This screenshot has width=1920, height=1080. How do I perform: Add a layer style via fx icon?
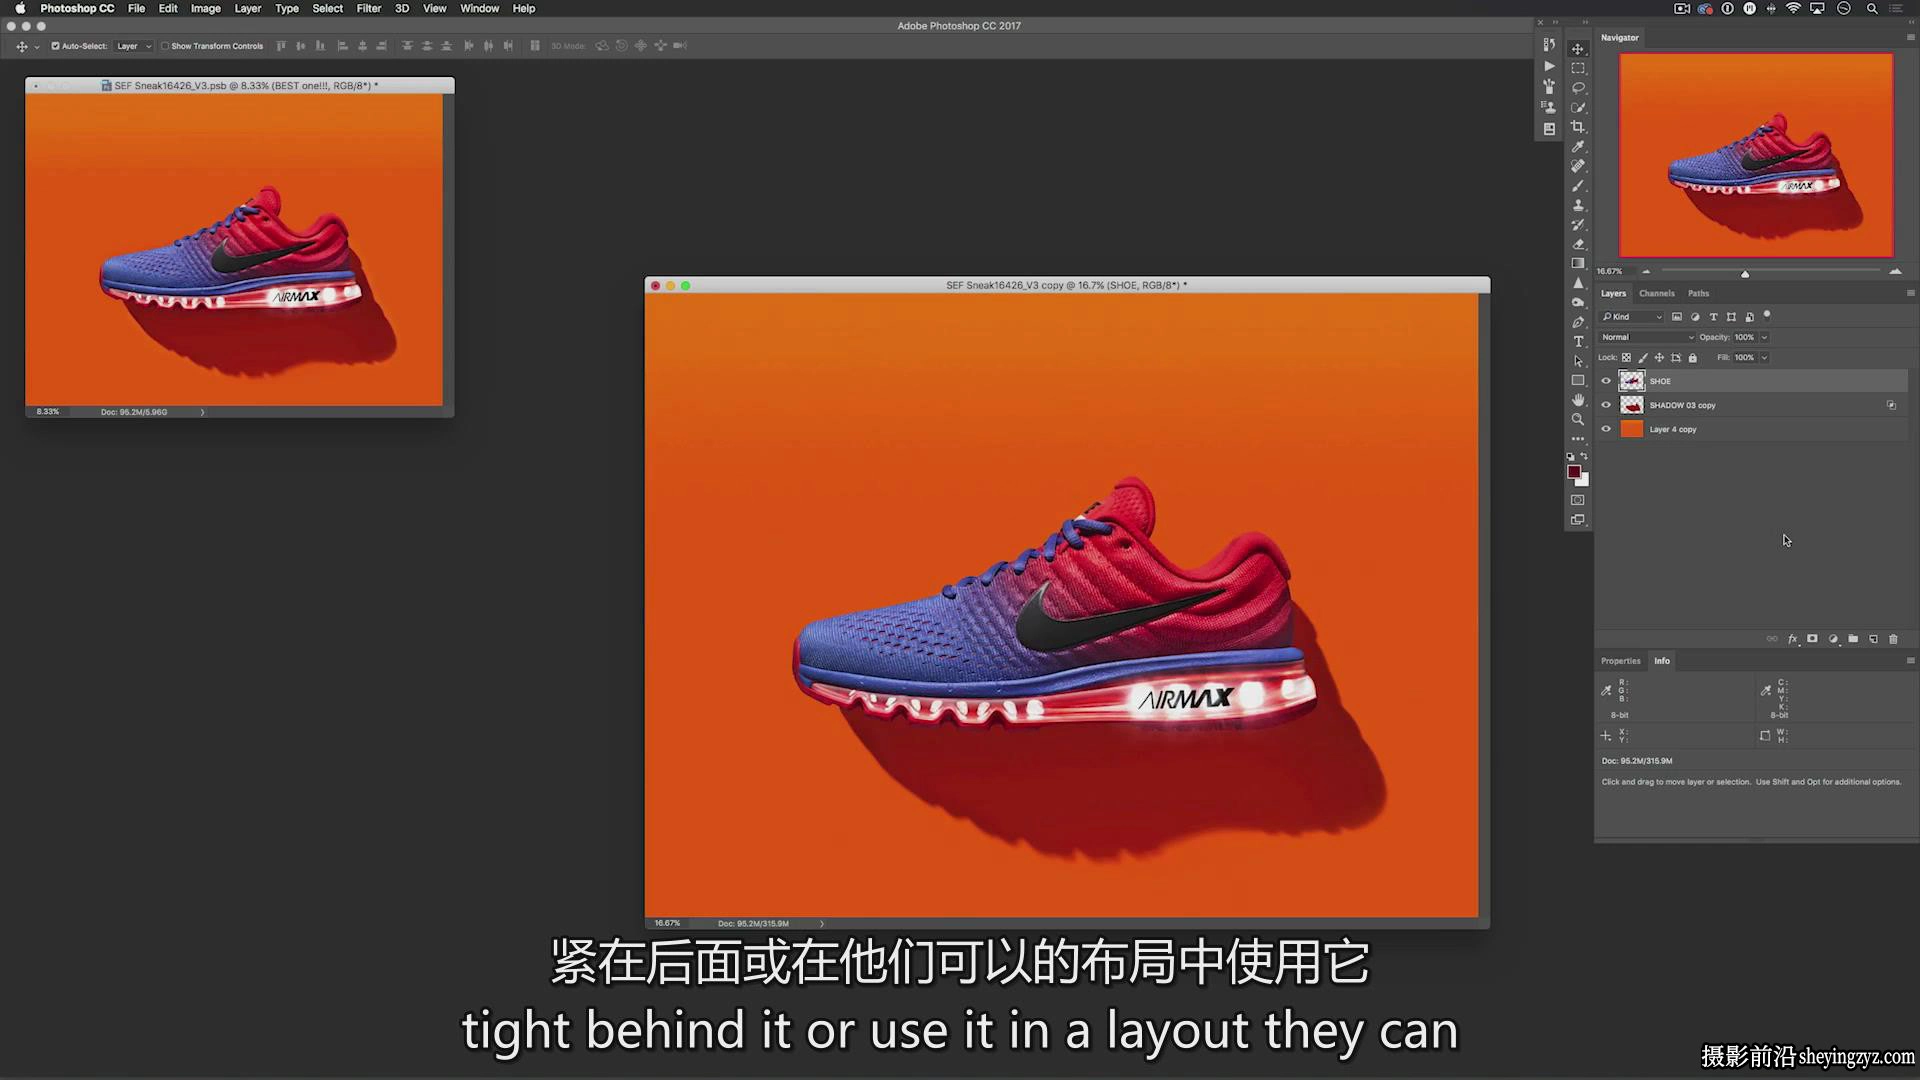(1792, 639)
